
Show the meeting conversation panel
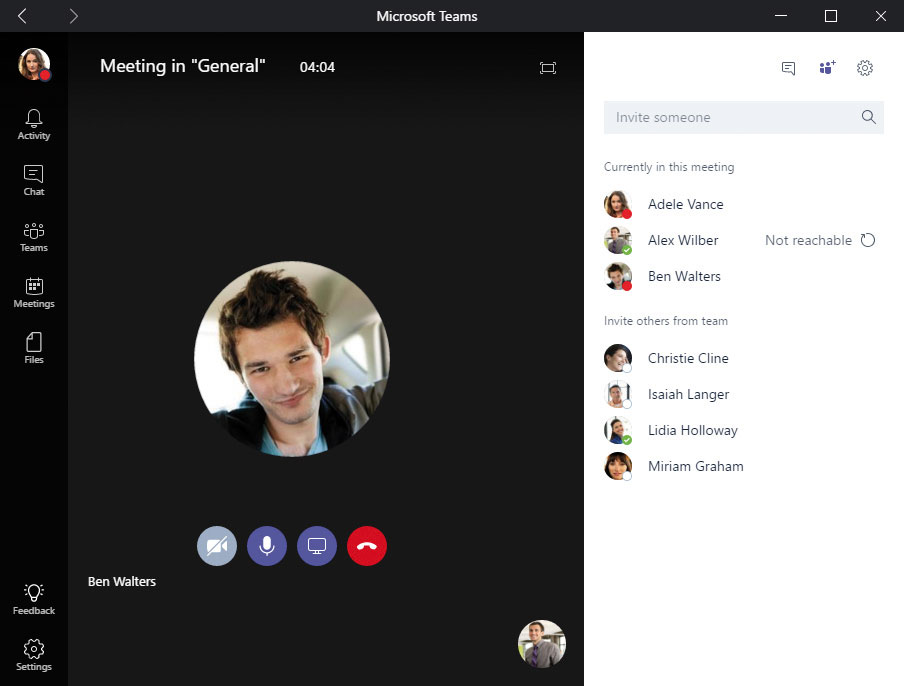click(x=788, y=68)
